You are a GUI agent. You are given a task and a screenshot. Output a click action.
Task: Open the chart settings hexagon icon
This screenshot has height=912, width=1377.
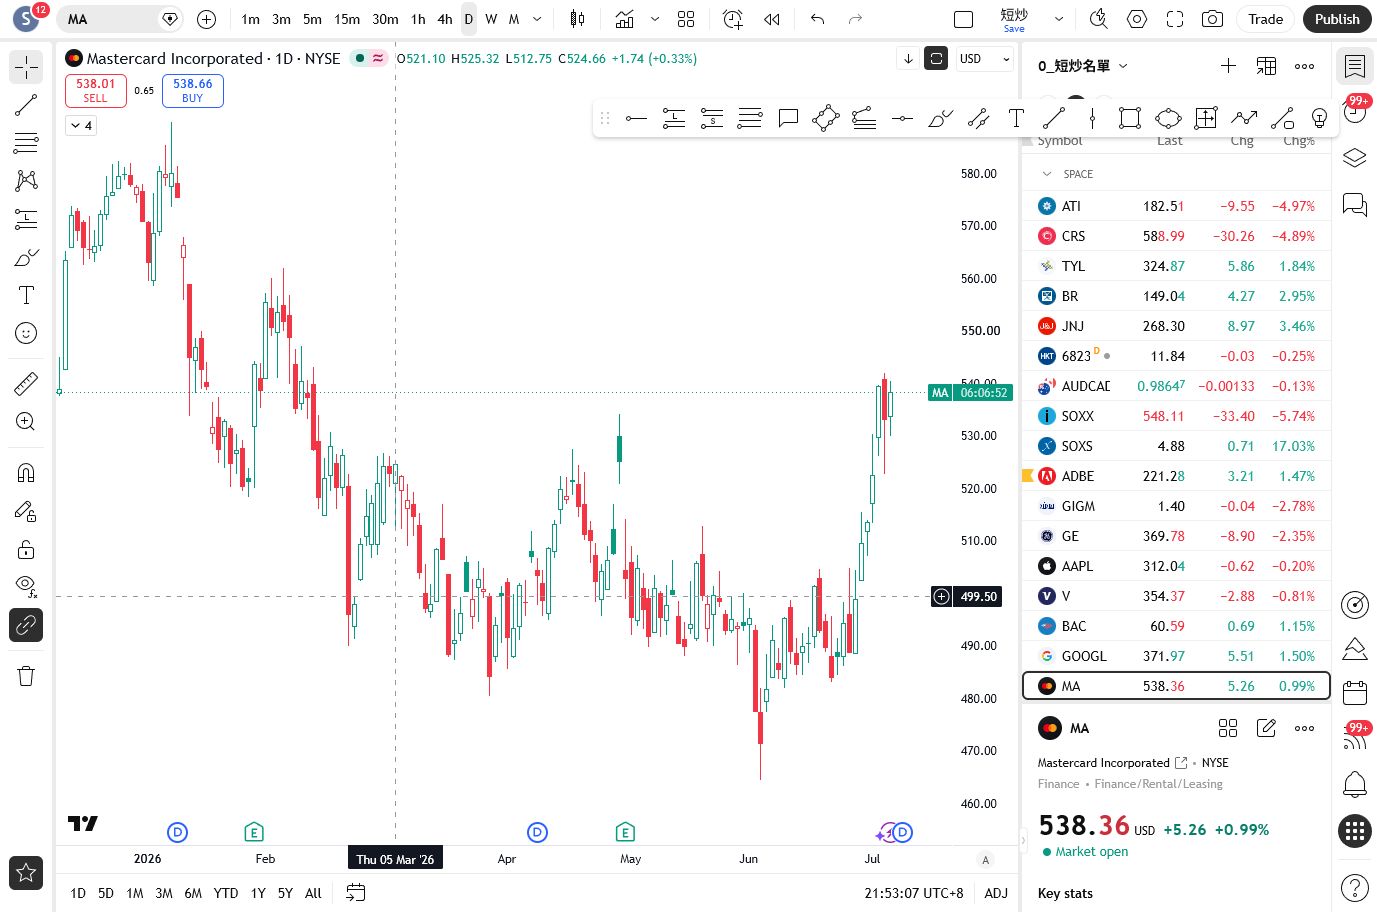tap(1137, 19)
